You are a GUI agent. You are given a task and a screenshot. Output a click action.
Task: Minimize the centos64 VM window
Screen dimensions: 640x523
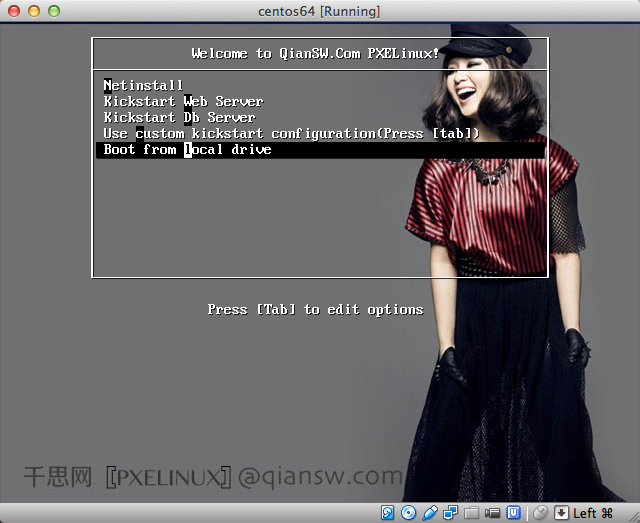point(32,10)
